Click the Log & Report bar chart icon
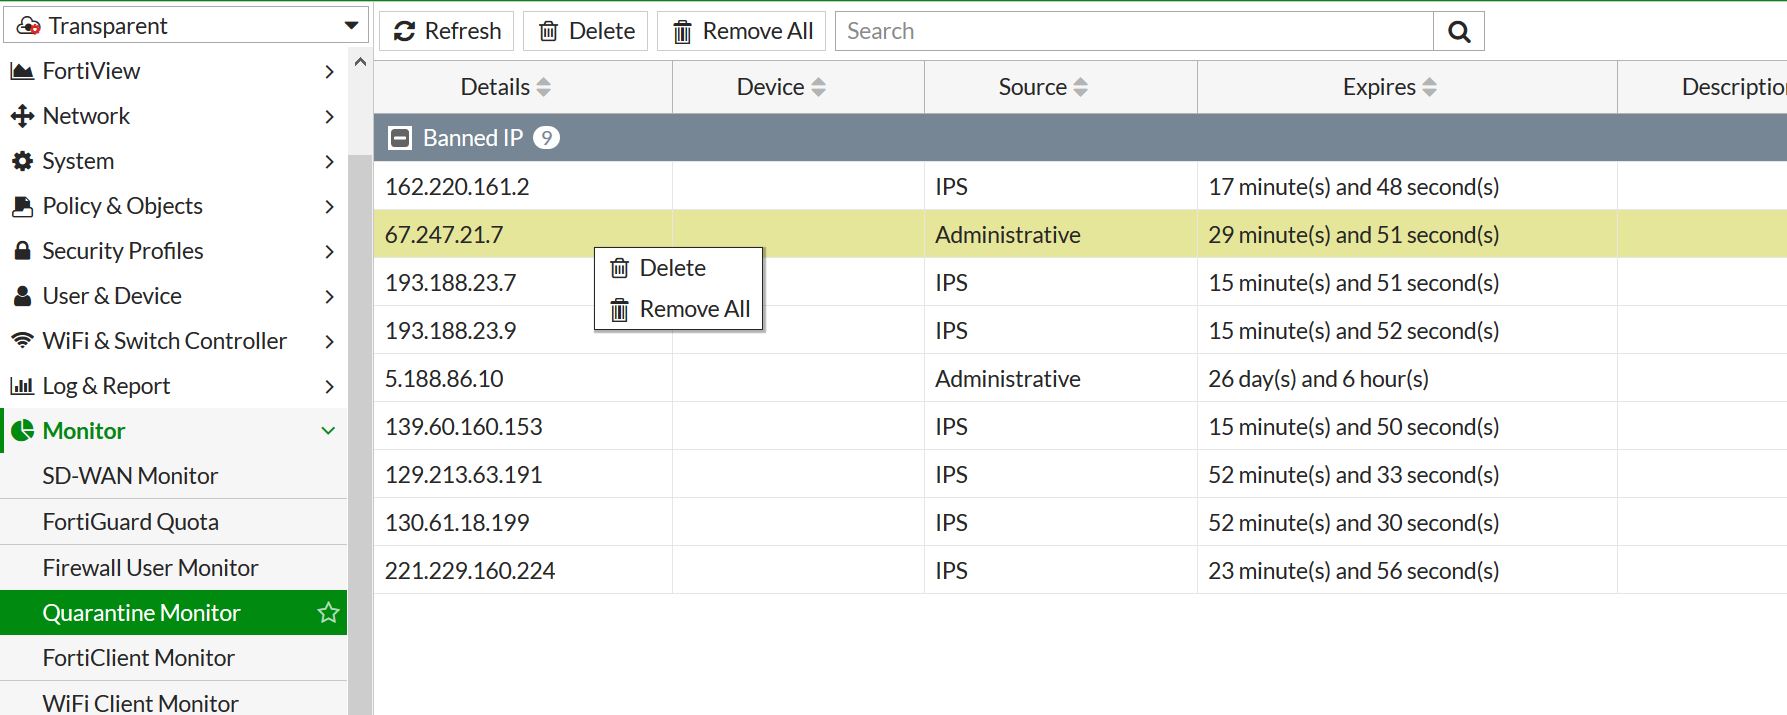Screen dimensions: 1787x715 22,386
